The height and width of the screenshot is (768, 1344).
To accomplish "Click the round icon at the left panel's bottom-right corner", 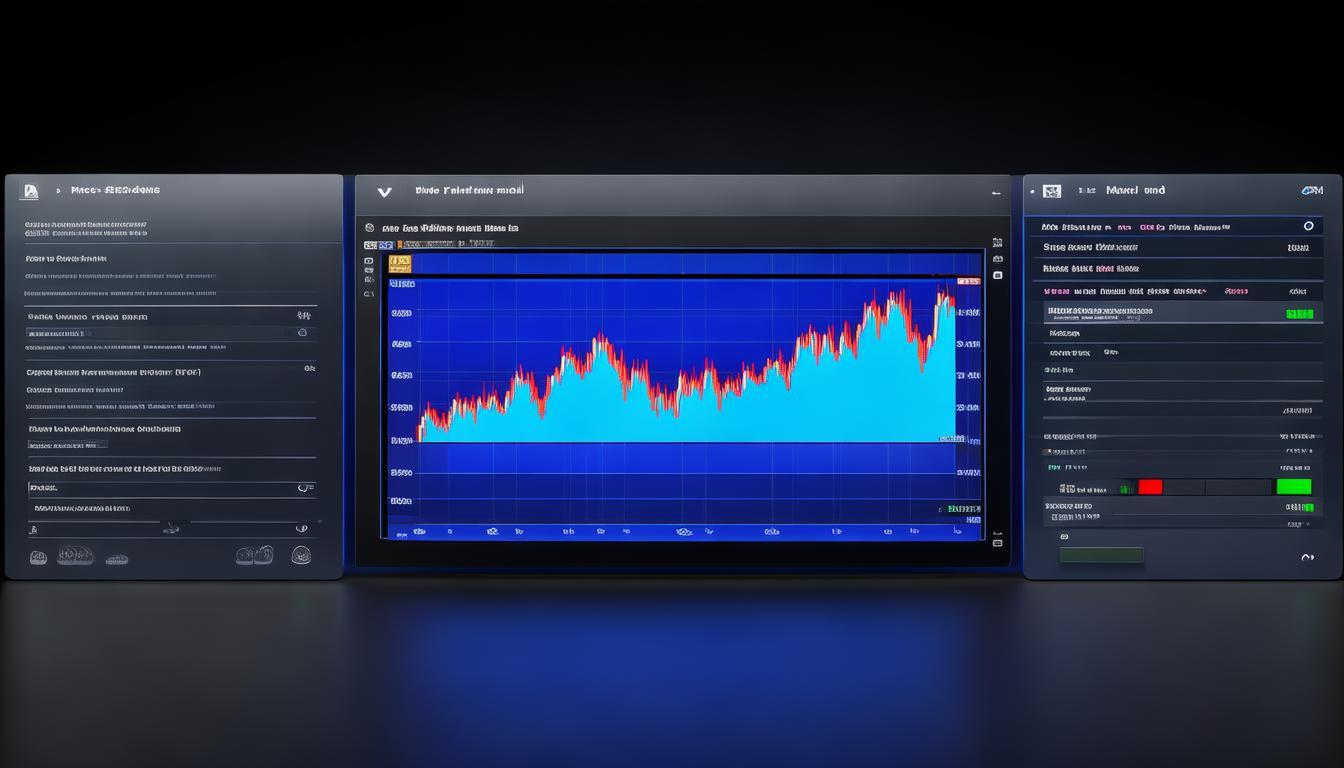I will pos(301,554).
